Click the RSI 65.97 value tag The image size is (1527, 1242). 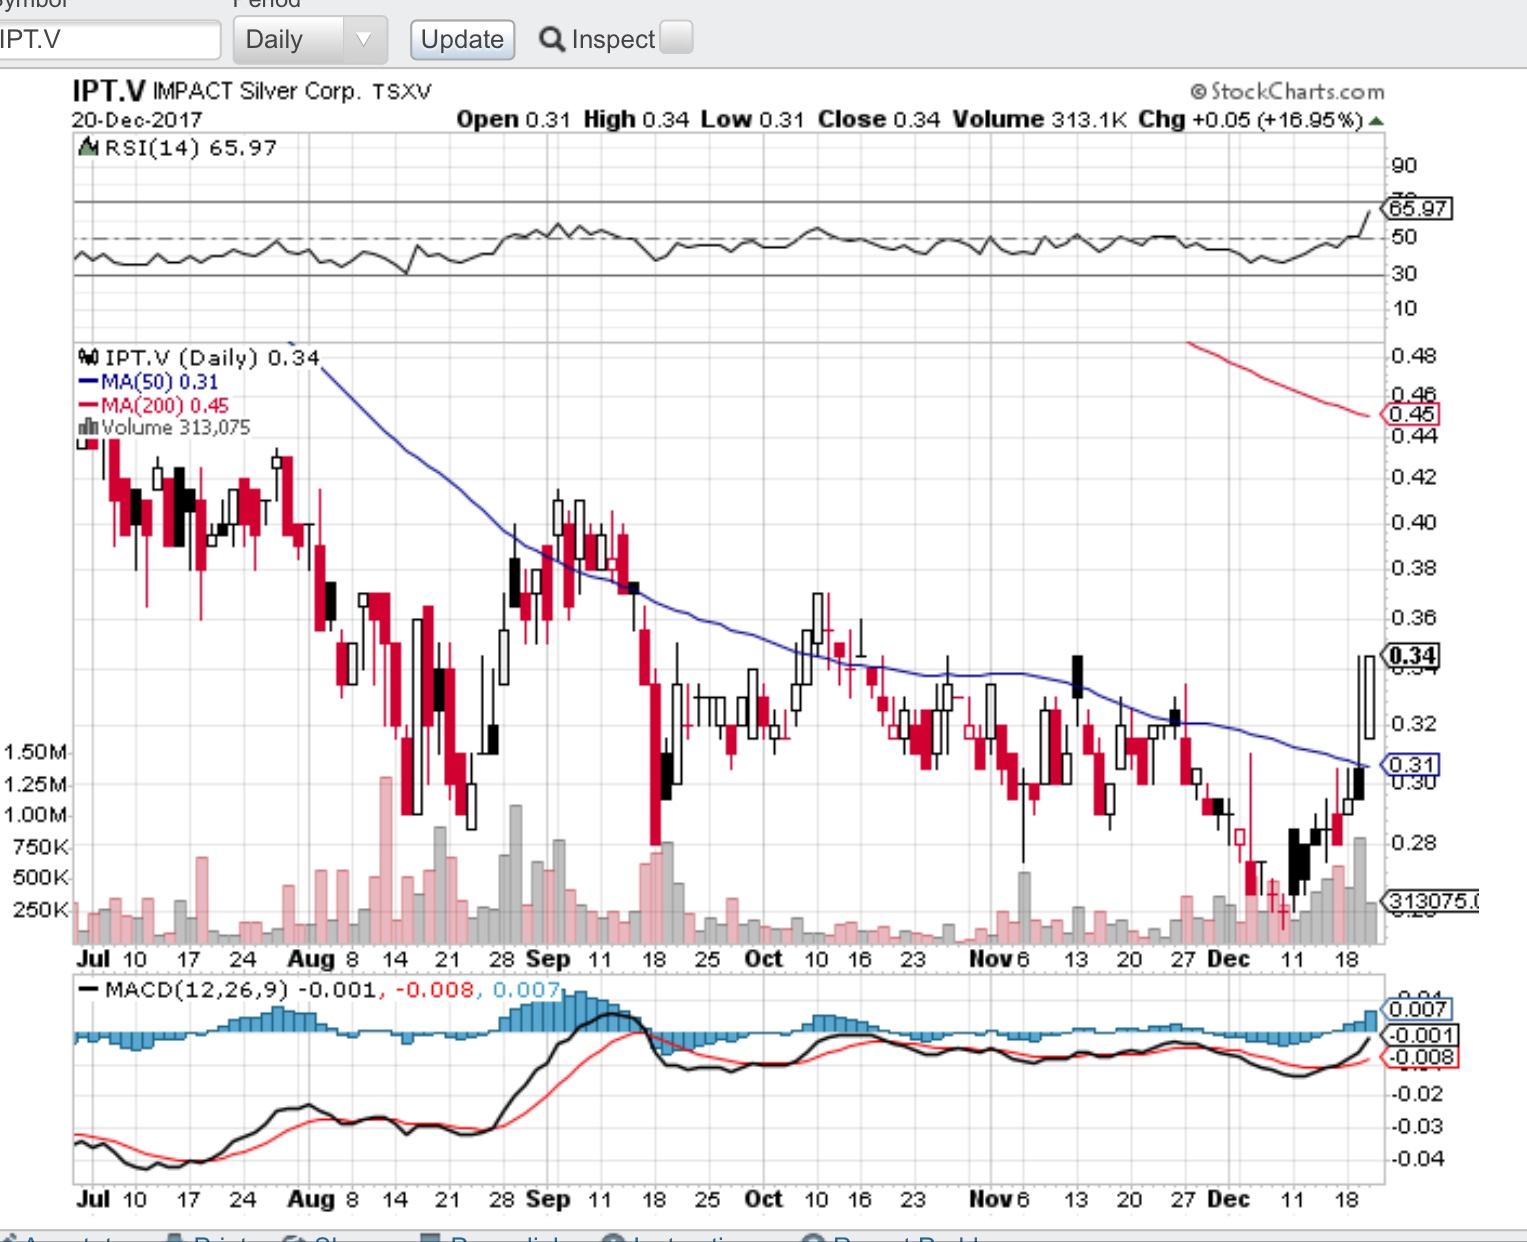(1417, 208)
